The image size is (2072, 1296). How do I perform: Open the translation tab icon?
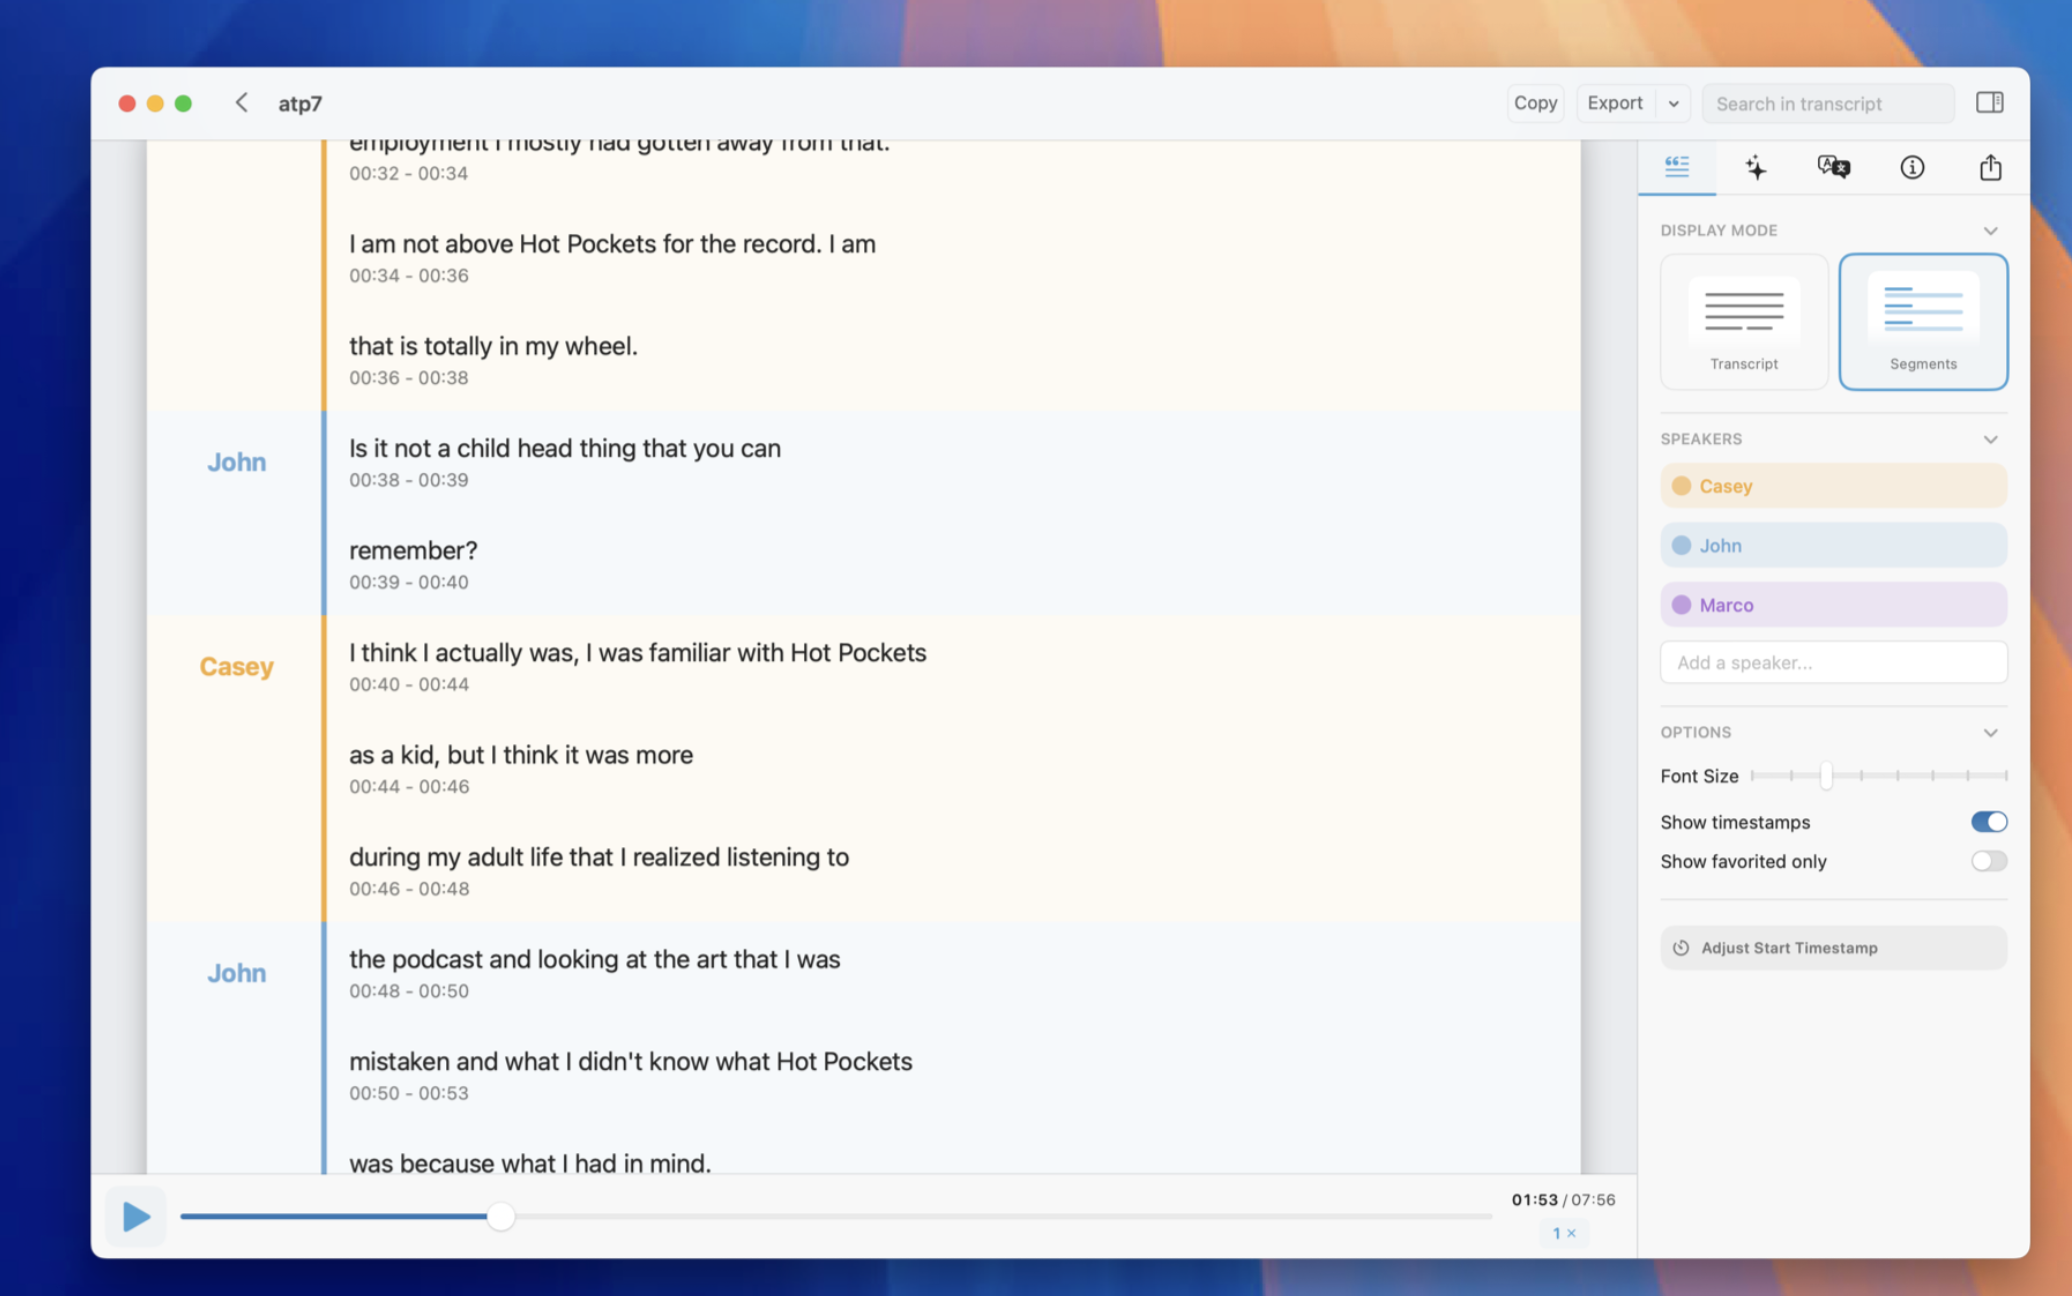pyautogui.click(x=1833, y=167)
